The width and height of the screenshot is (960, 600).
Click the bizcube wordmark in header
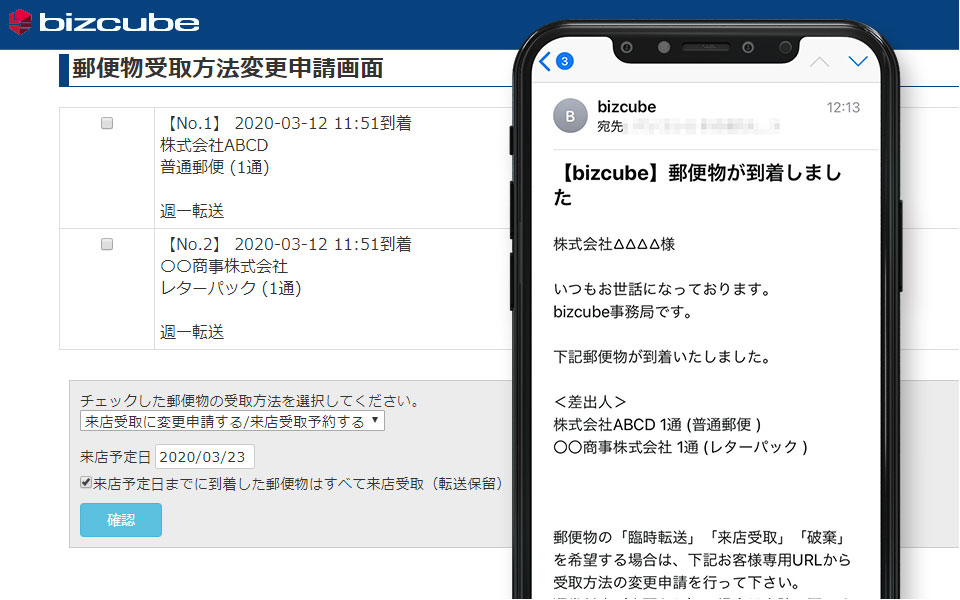tap(119, 23)
